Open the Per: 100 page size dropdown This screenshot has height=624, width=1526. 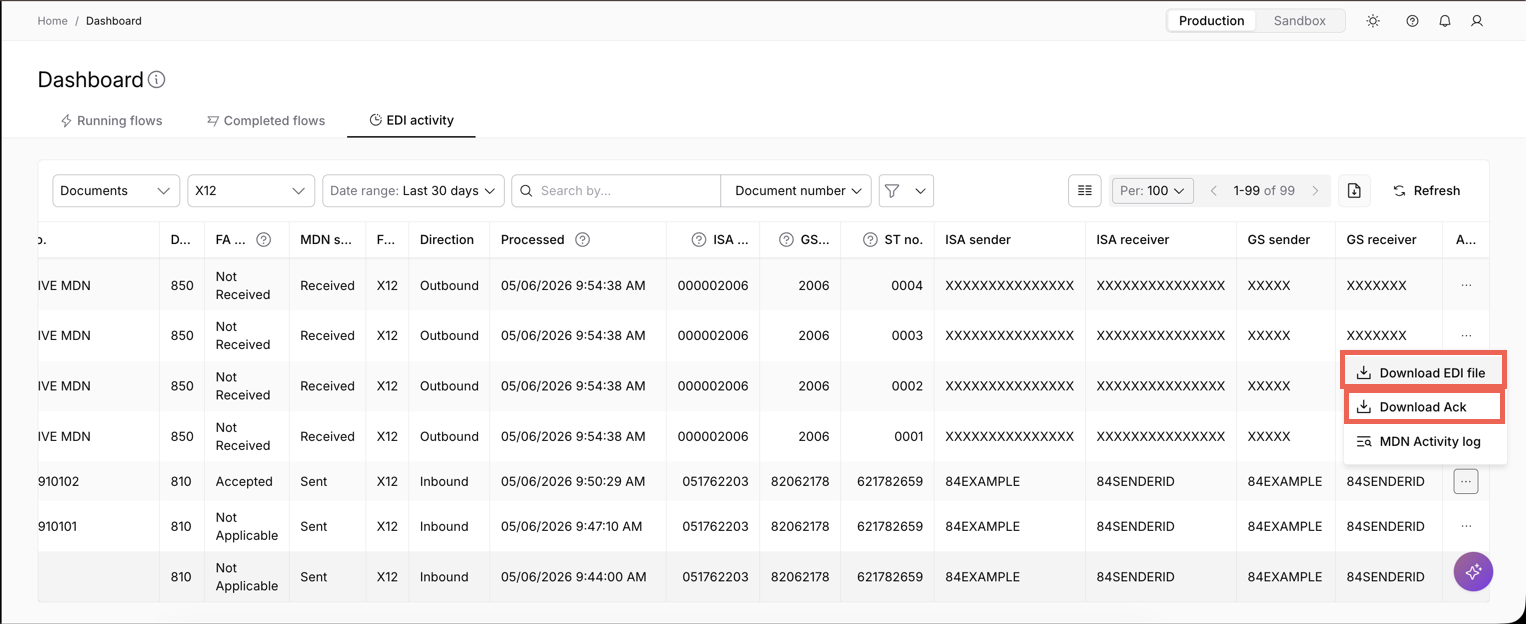coord(1152,191)
